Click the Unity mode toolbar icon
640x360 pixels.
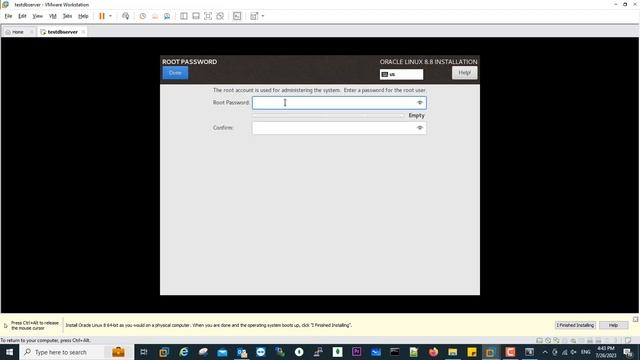pyautogui.click(x=220, y=16)
